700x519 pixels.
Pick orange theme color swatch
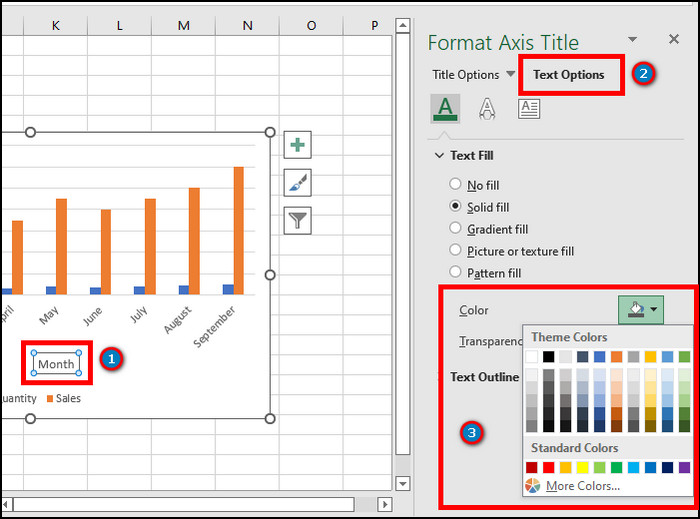[x=616, y=357]
